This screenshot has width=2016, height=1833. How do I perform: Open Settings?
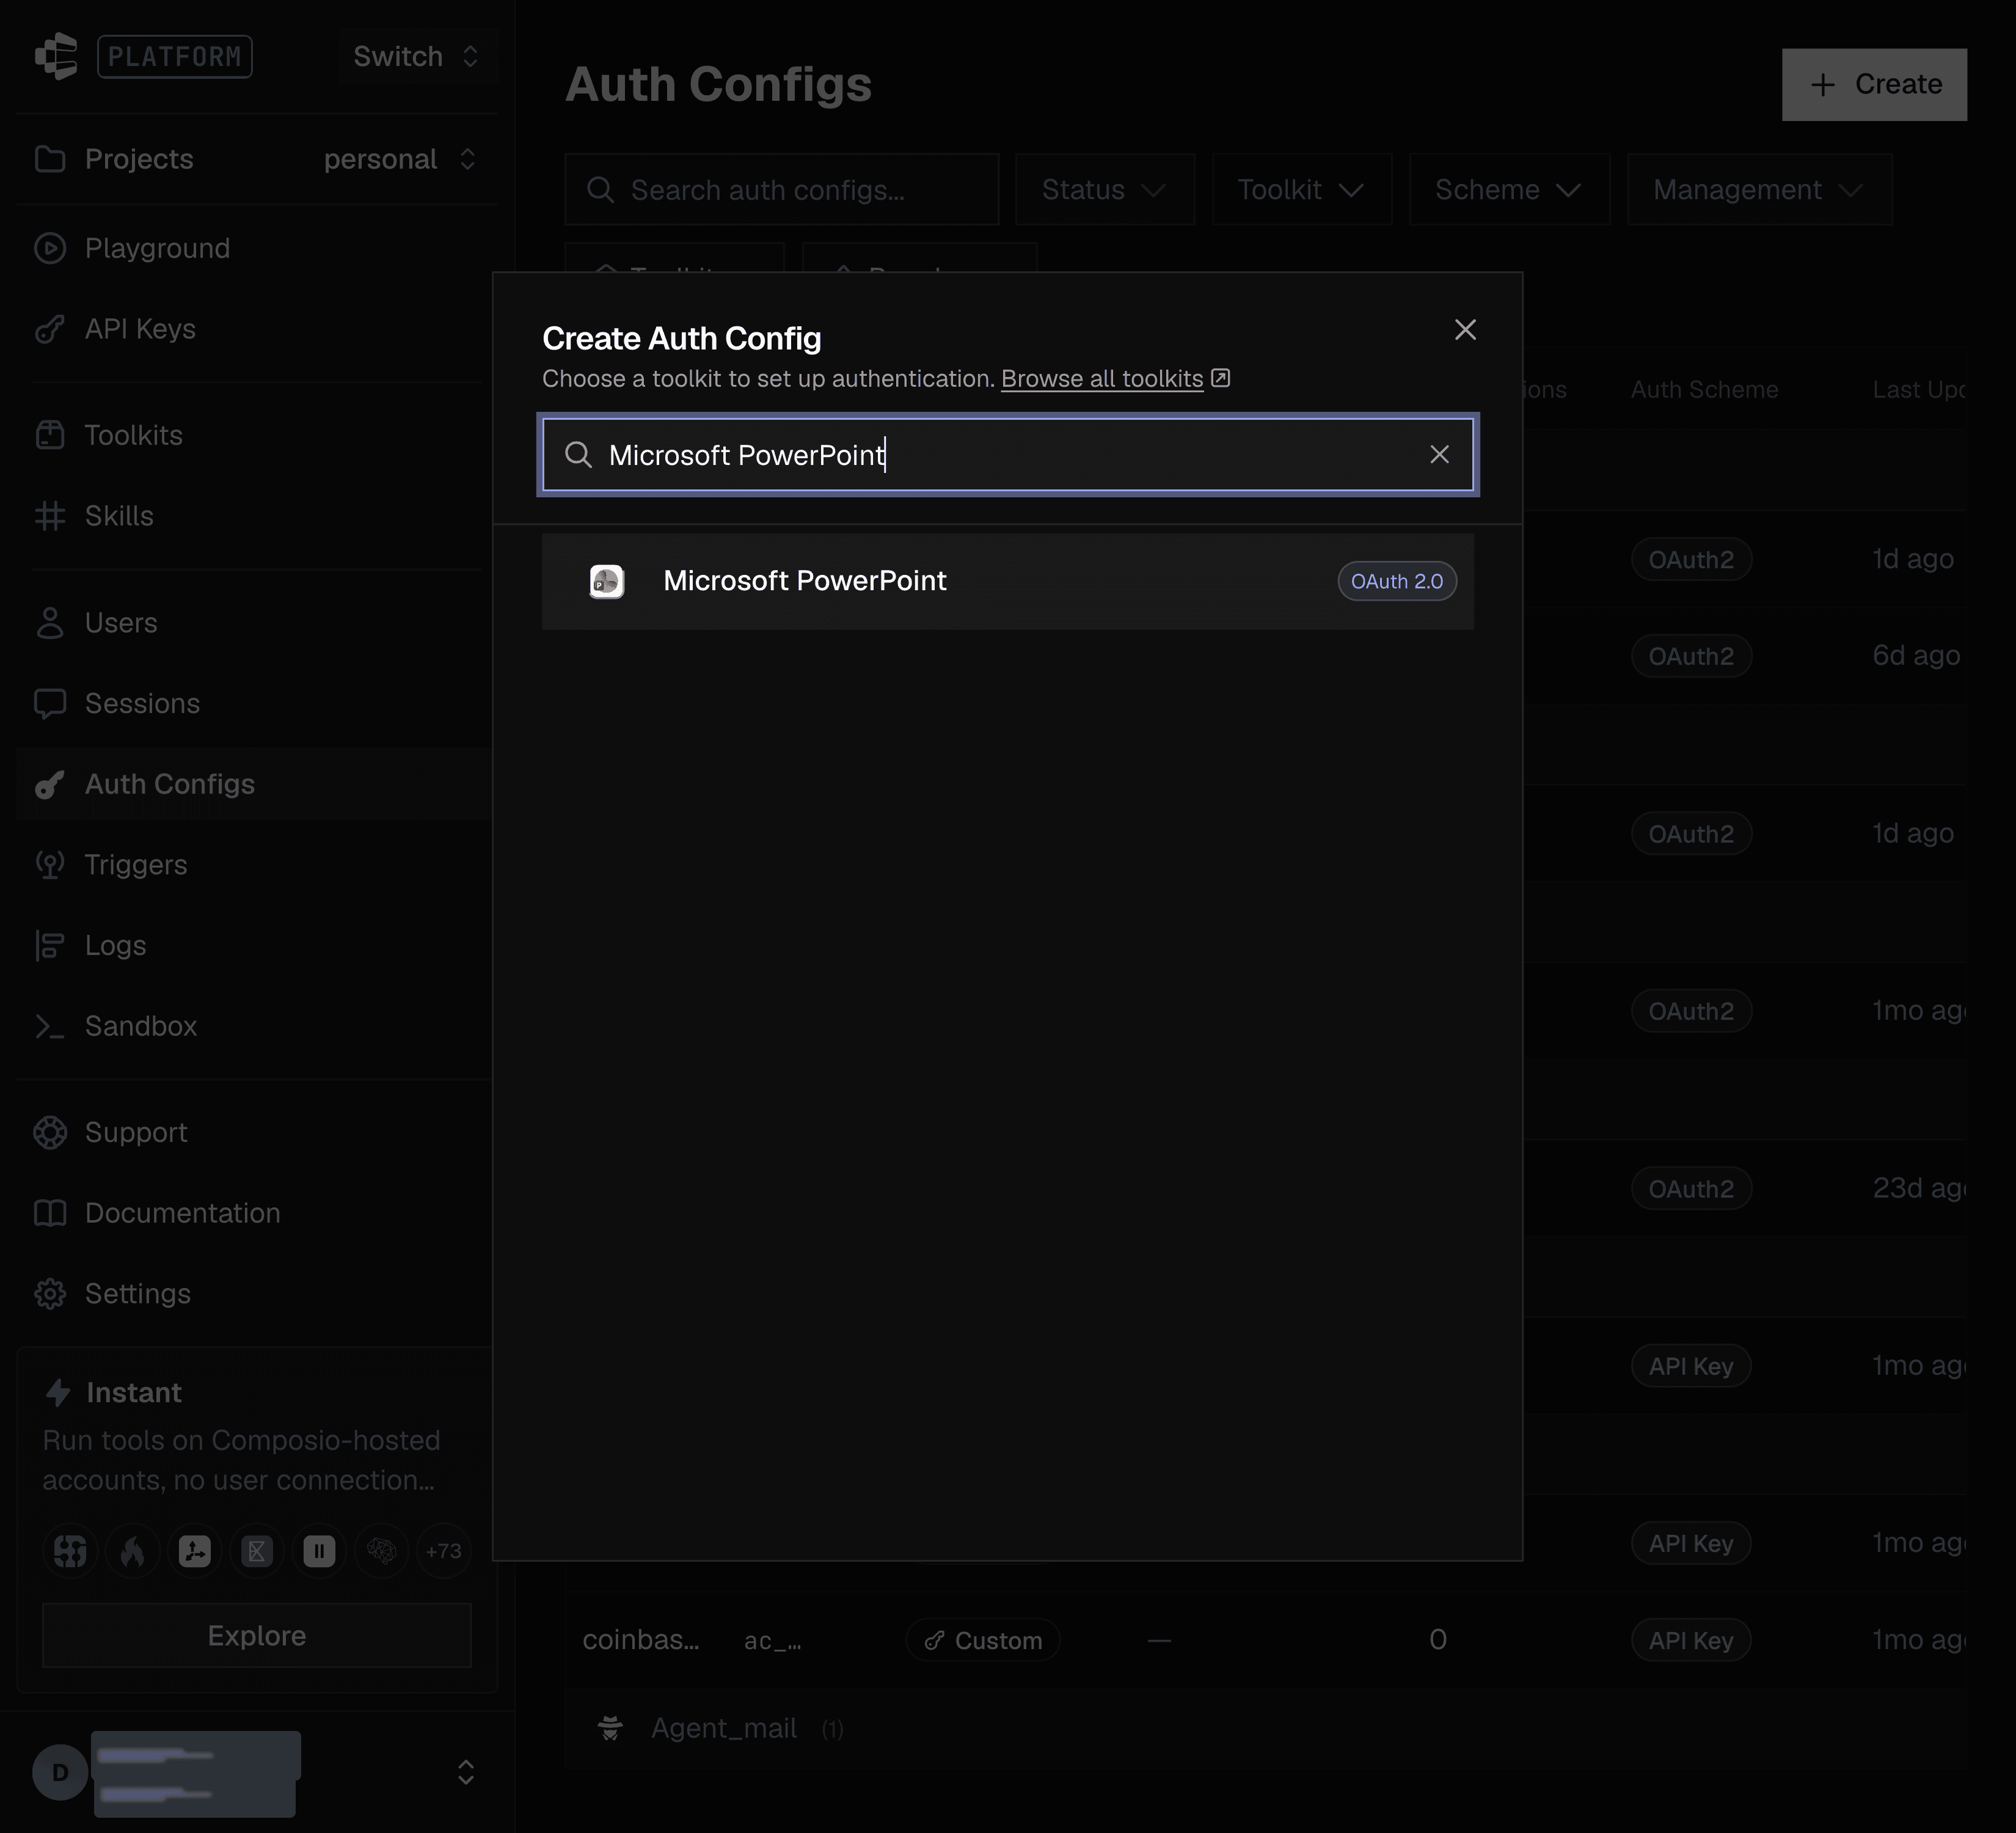tap(137, 1294)
